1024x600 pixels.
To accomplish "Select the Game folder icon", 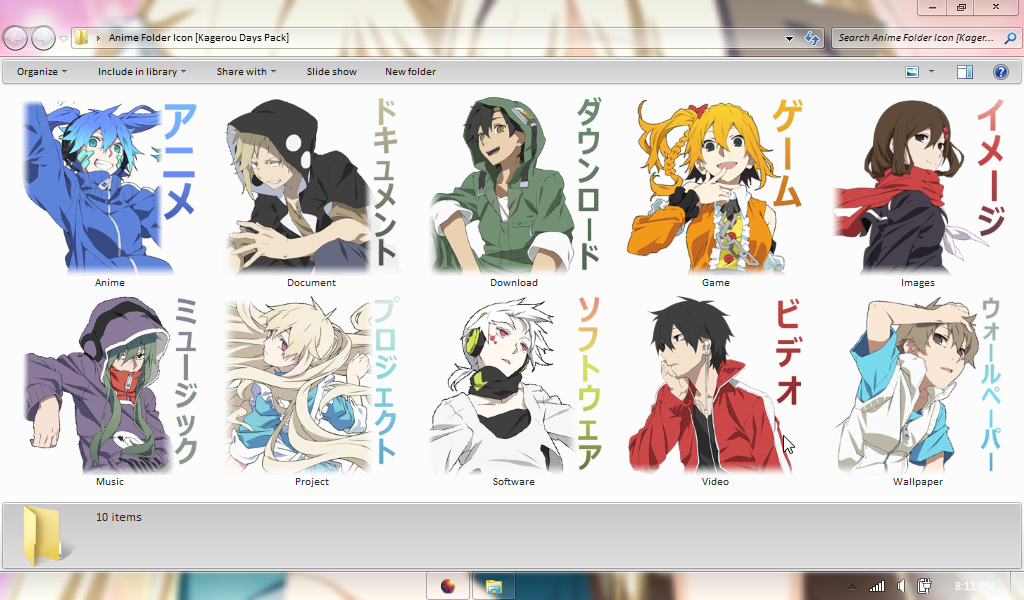I will 716,186.
